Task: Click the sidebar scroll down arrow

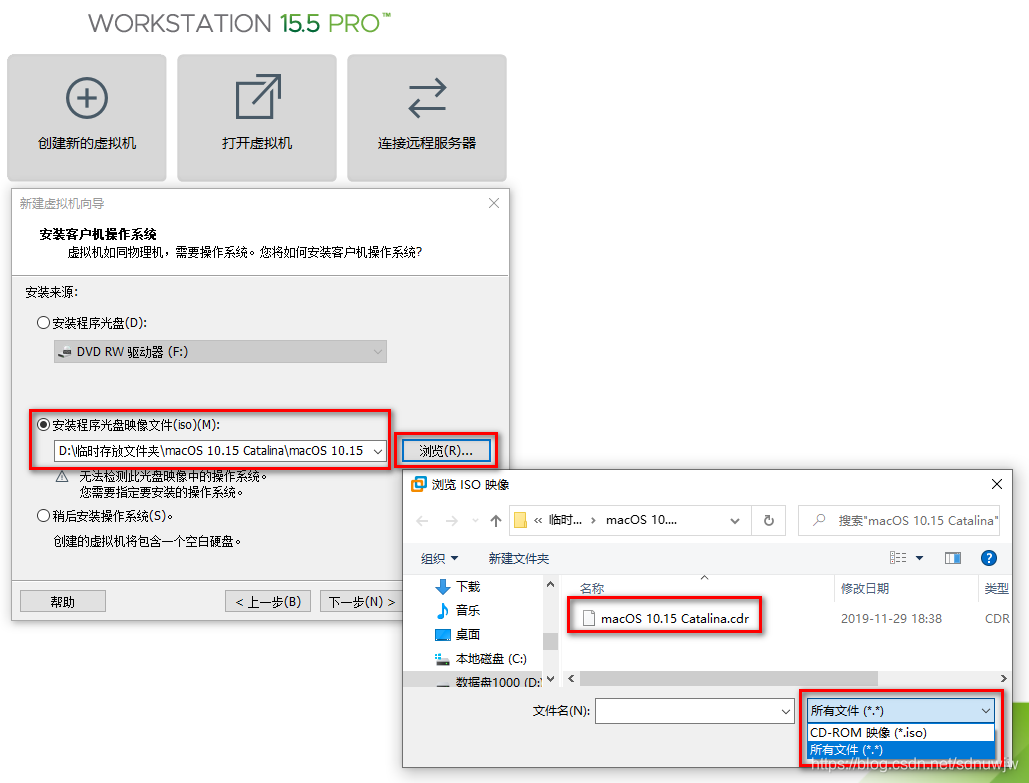Action: 551,679
